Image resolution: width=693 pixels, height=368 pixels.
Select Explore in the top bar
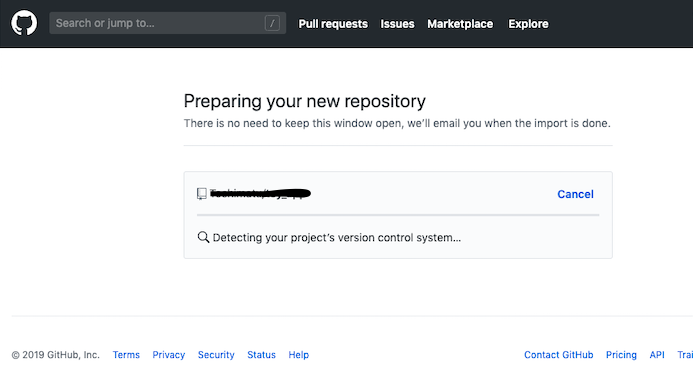(x=528, y=24)
